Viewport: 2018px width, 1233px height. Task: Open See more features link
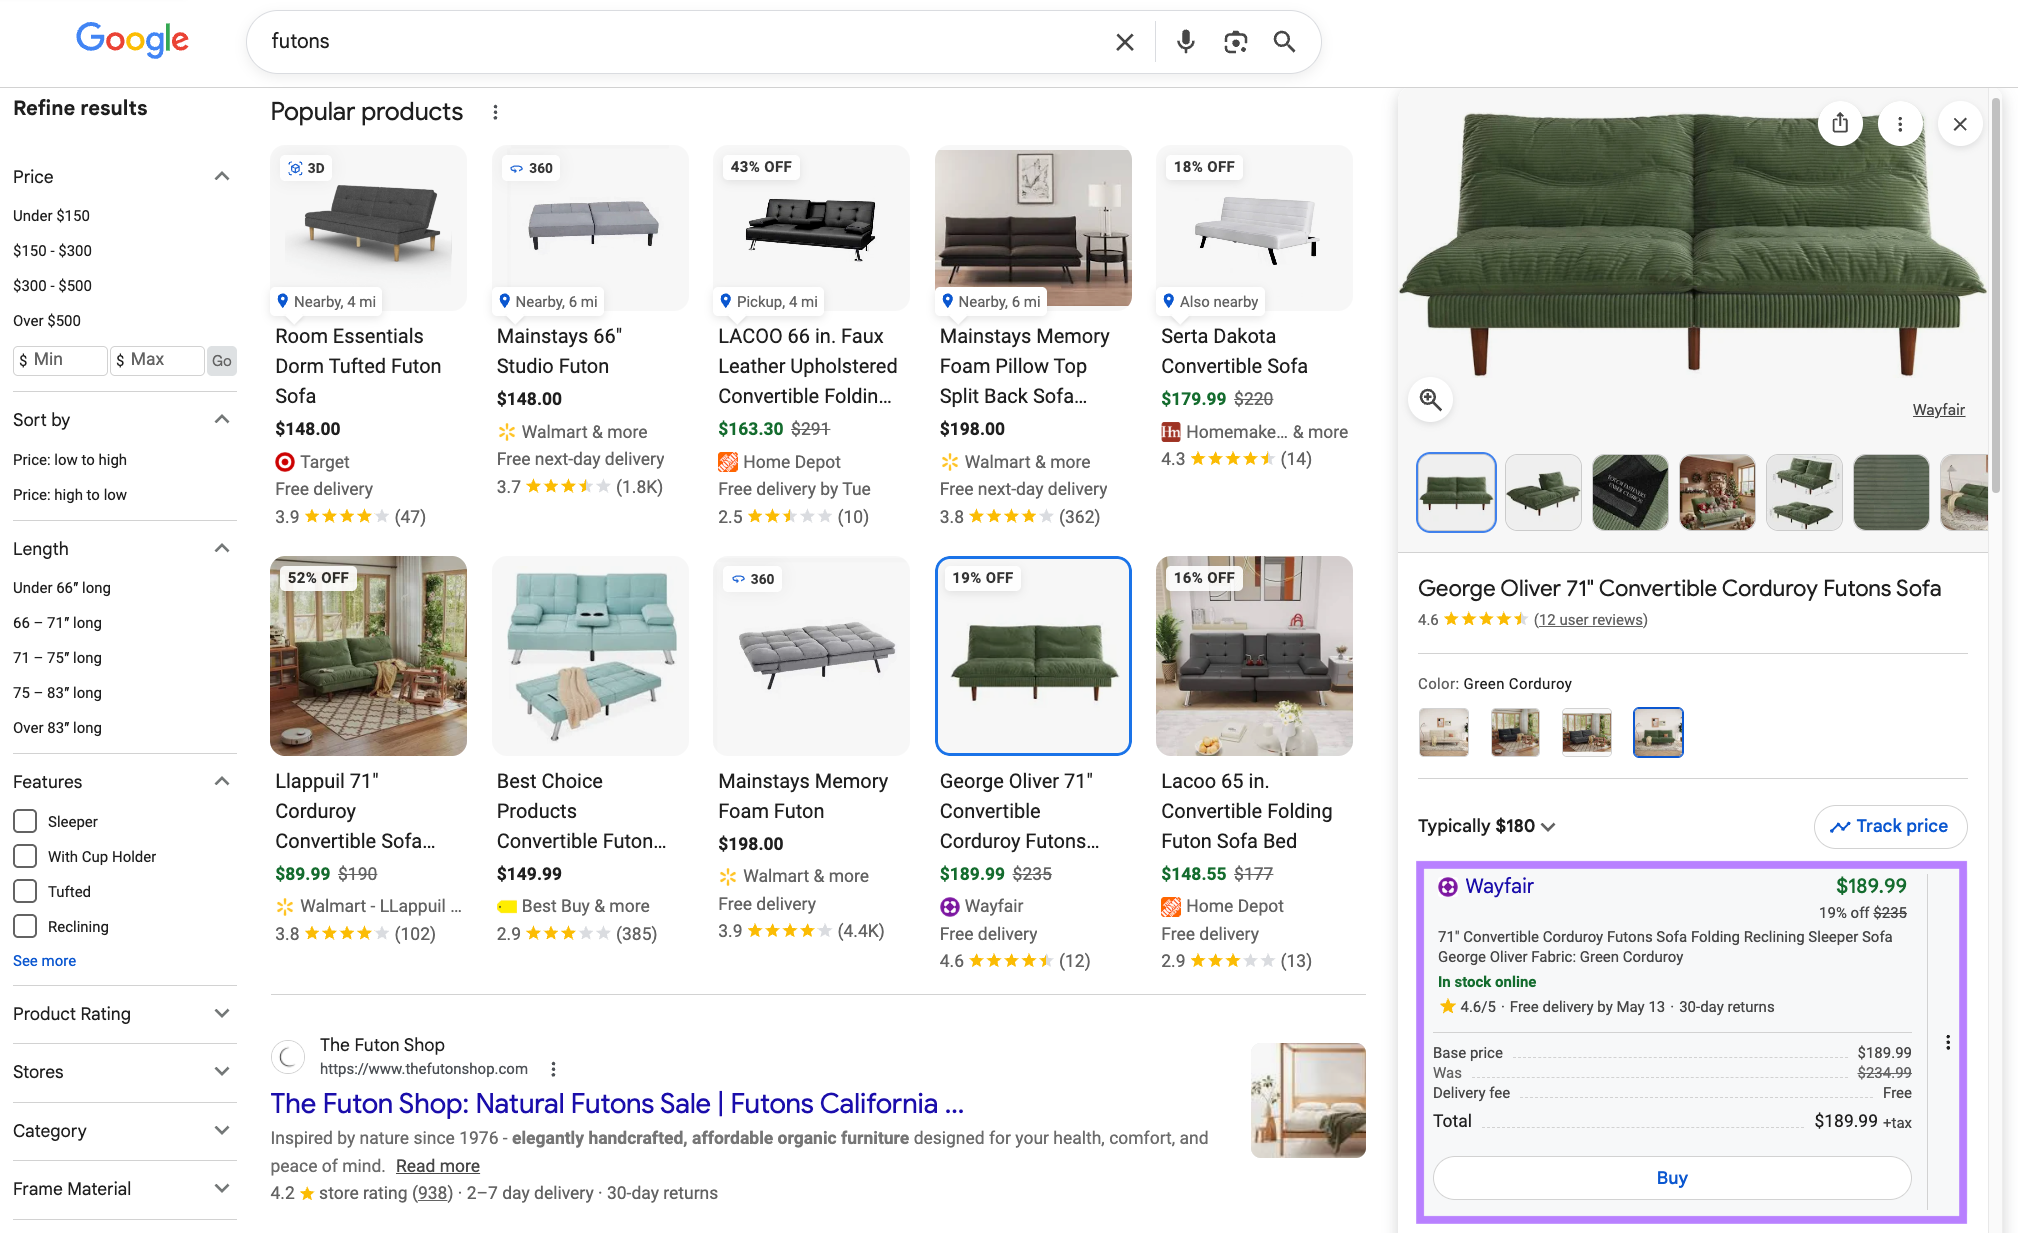point(45,961)
